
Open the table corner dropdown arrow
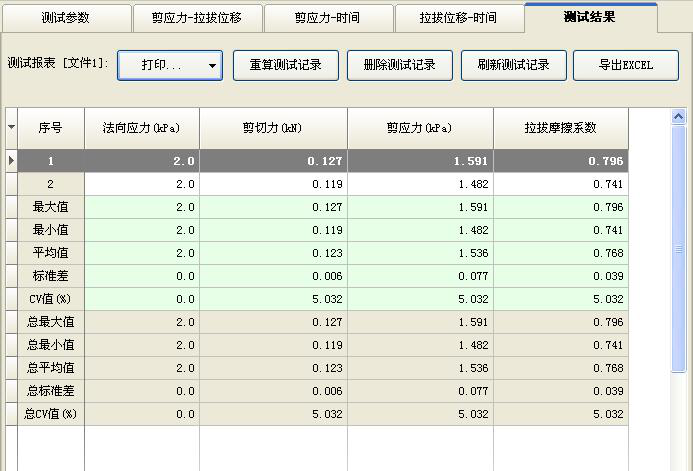pyautogui.click(x=12, y=128)
